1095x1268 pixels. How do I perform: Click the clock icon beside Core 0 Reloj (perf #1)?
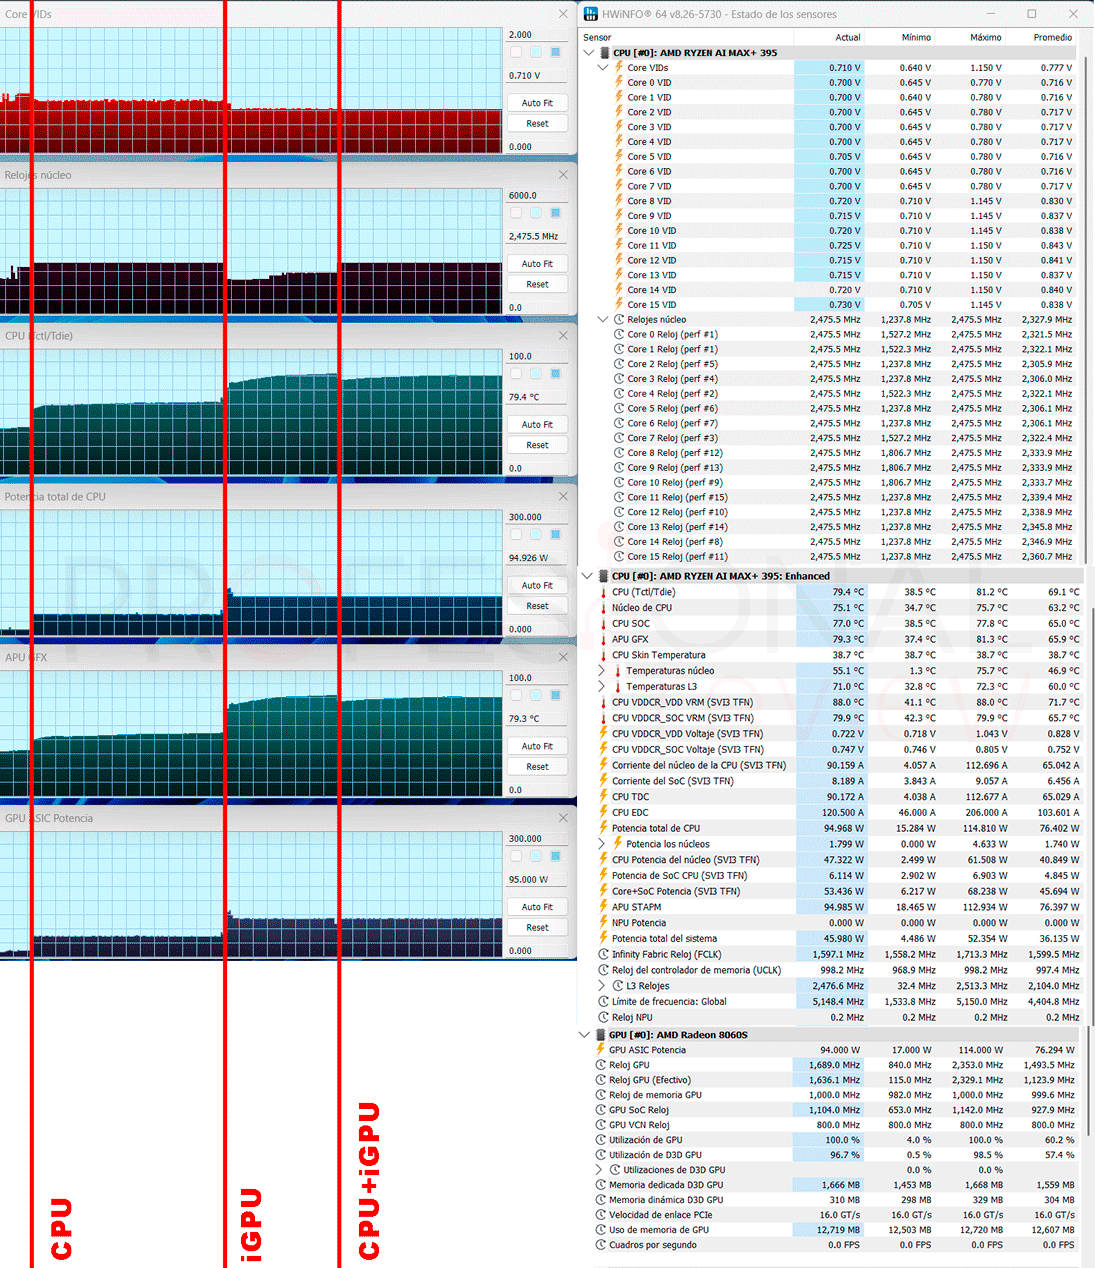[x=618, y=334]
